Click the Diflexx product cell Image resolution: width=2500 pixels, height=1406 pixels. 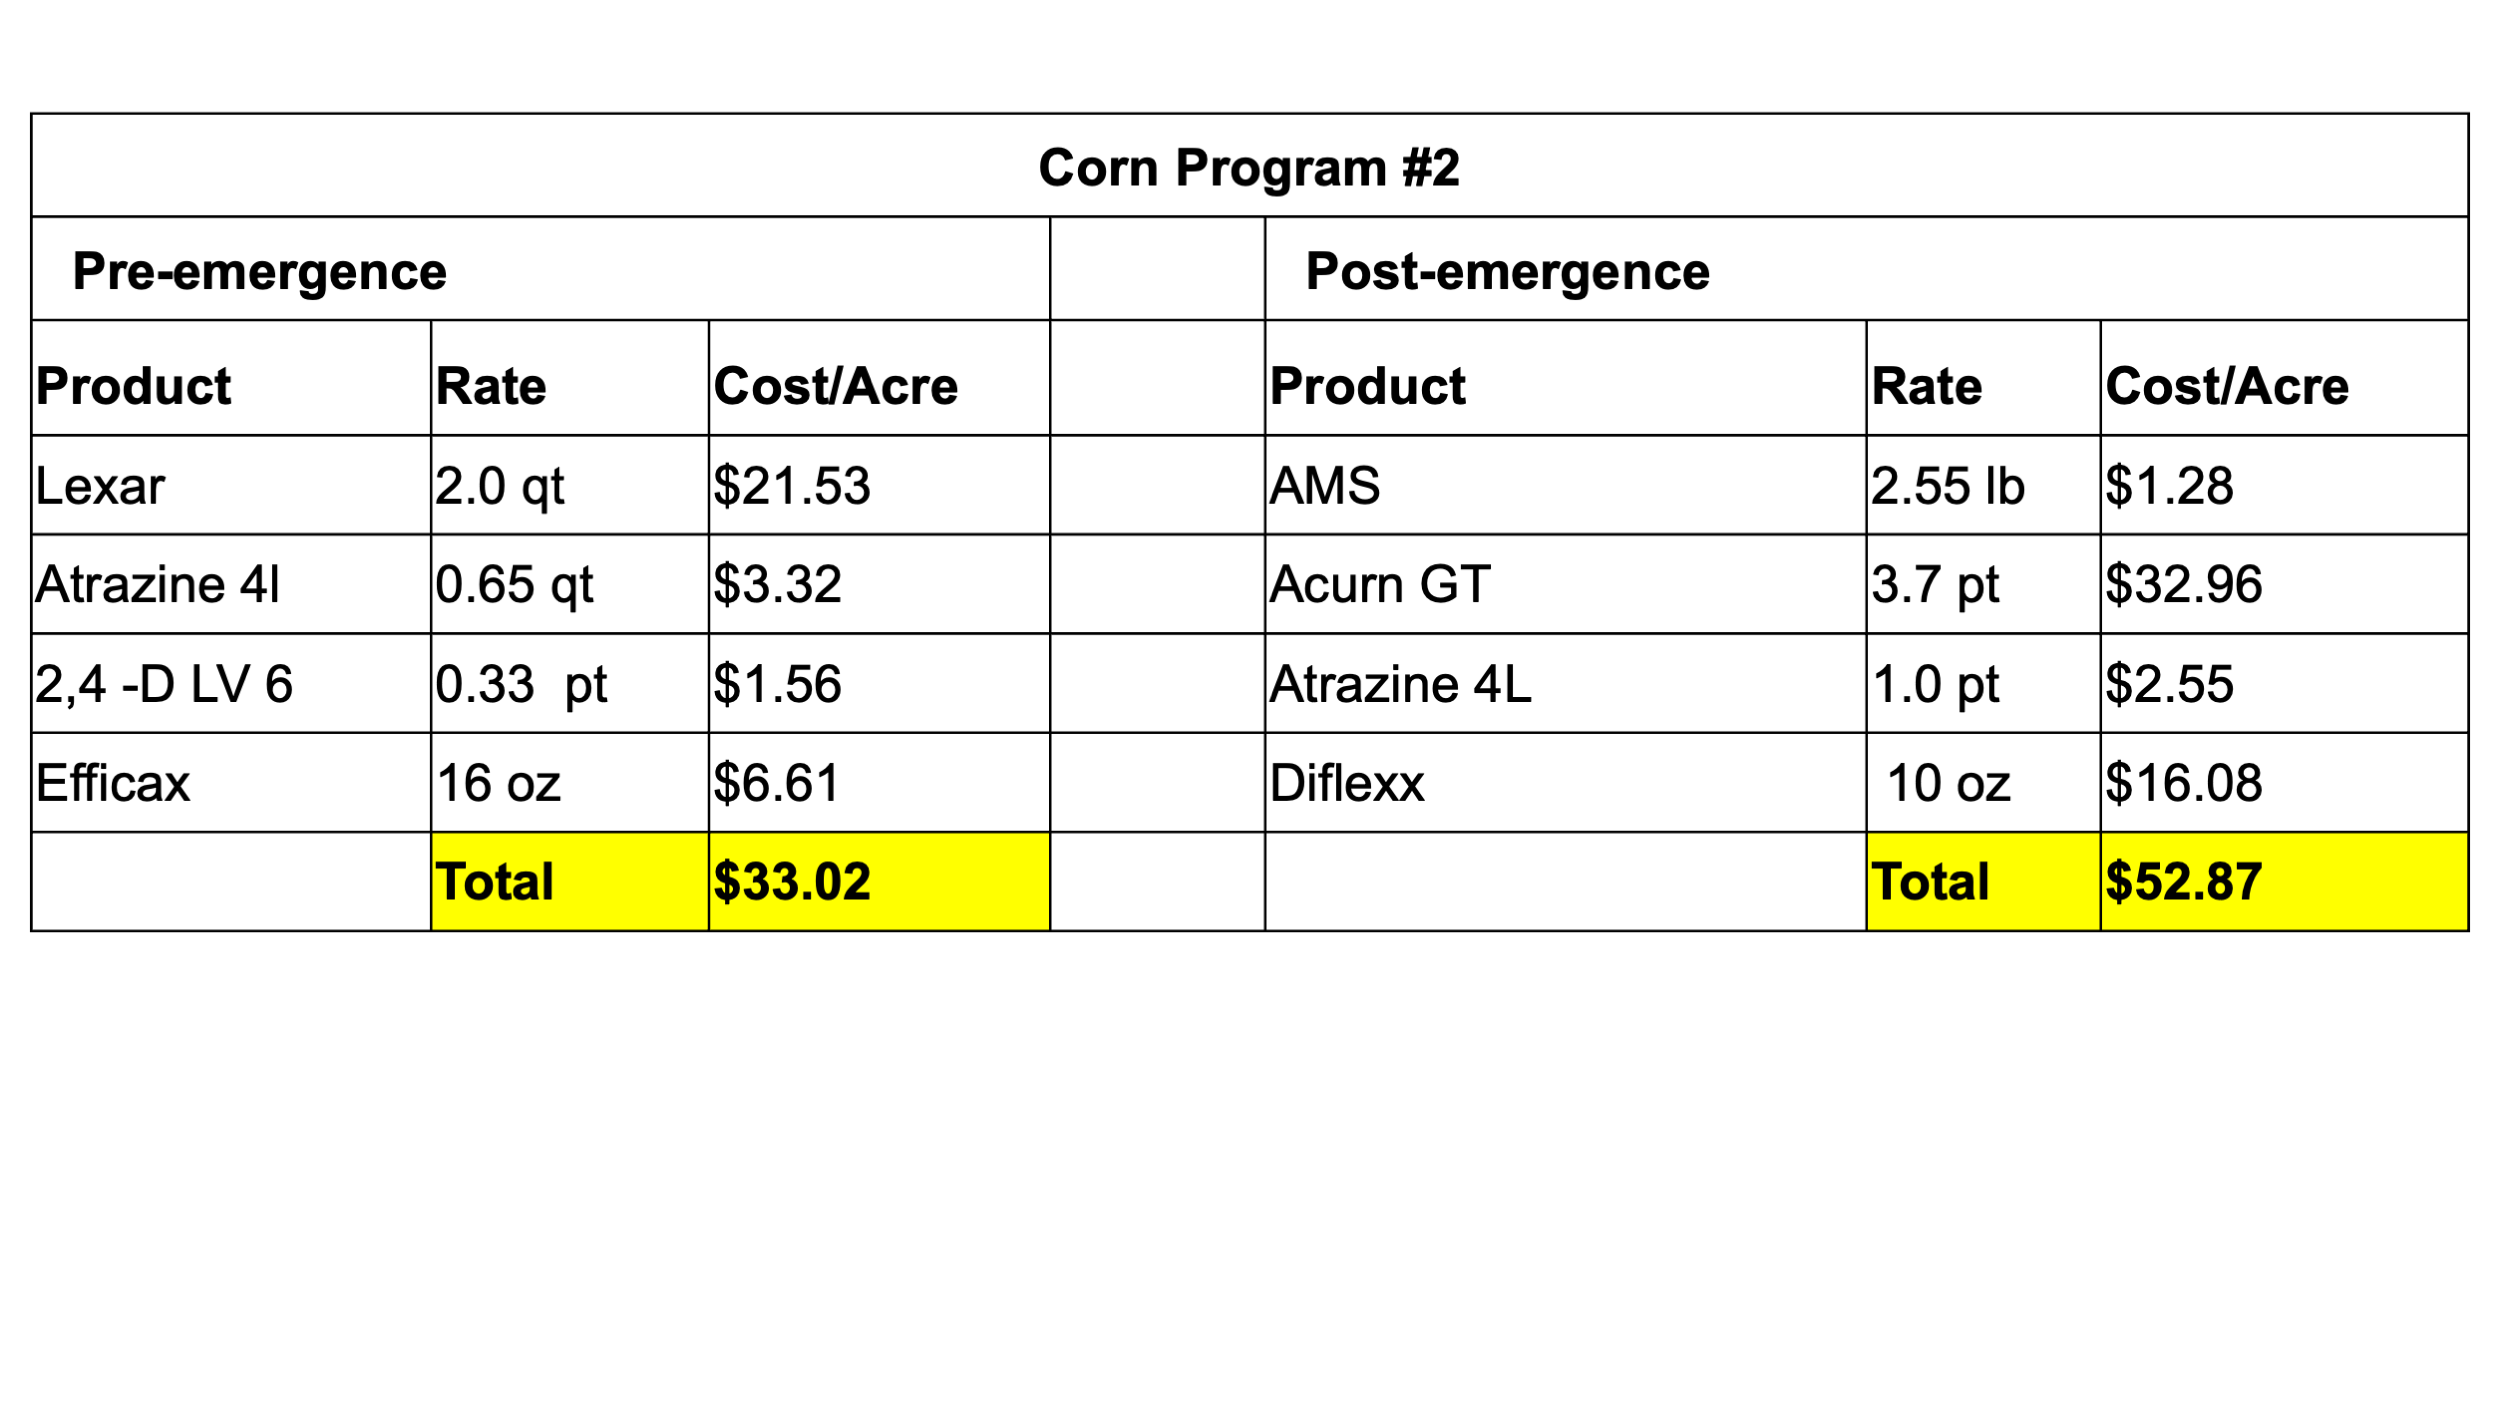1566,783
